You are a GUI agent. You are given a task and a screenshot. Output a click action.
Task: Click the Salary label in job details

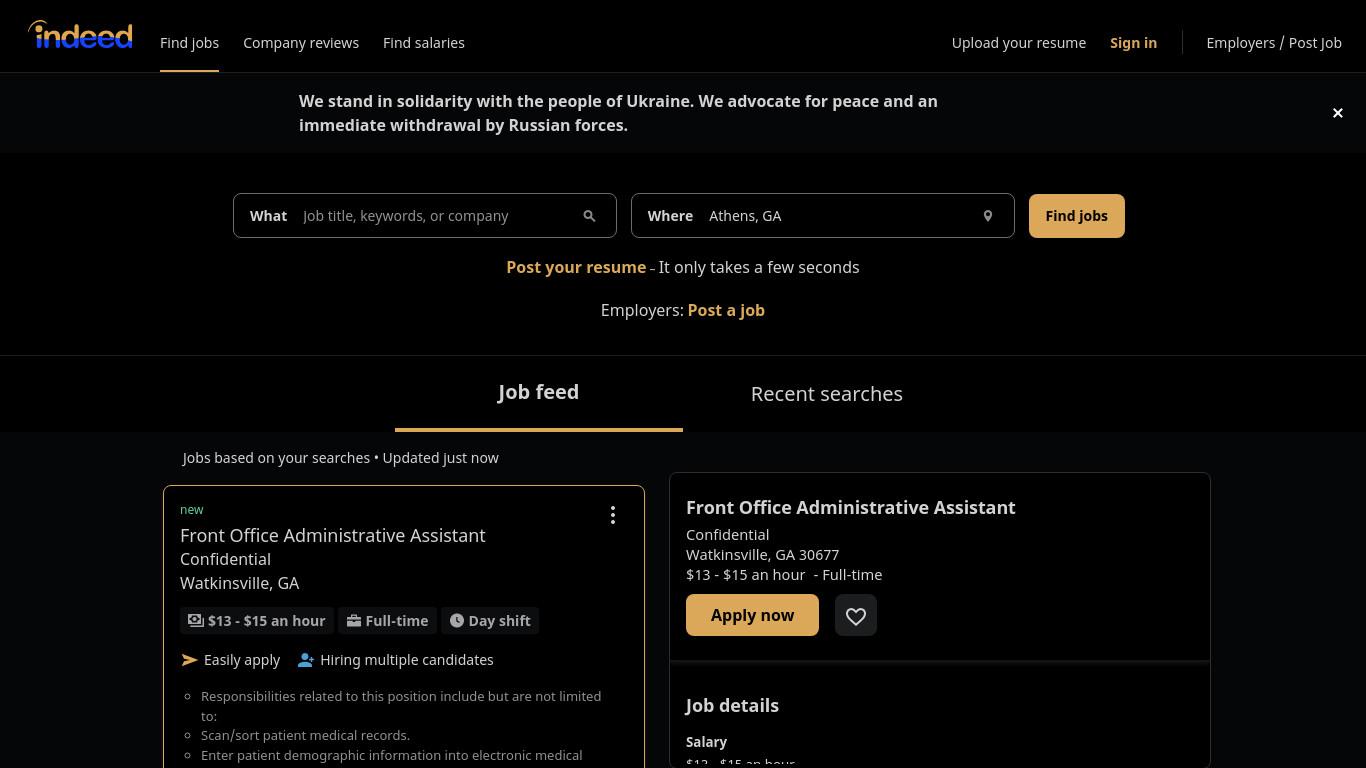[x=706, y=742]
